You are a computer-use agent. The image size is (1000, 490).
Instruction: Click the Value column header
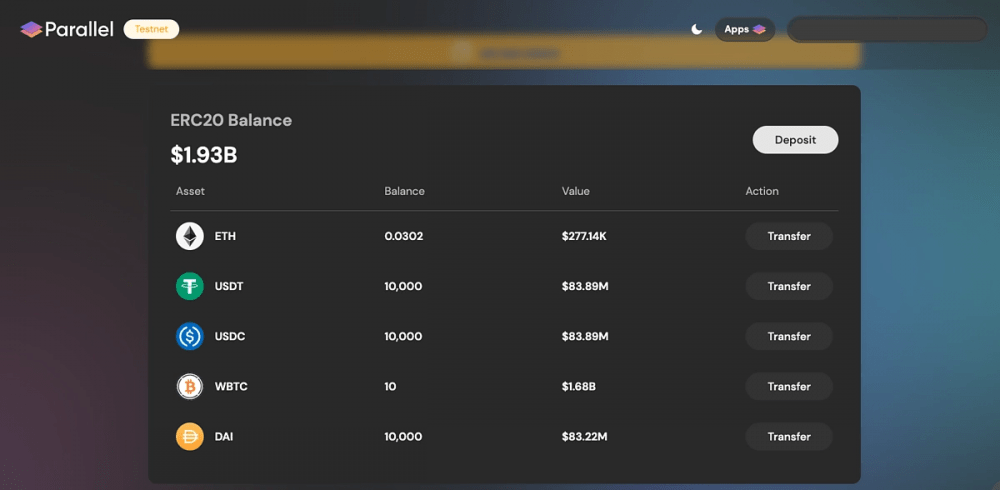coord(575,191)
